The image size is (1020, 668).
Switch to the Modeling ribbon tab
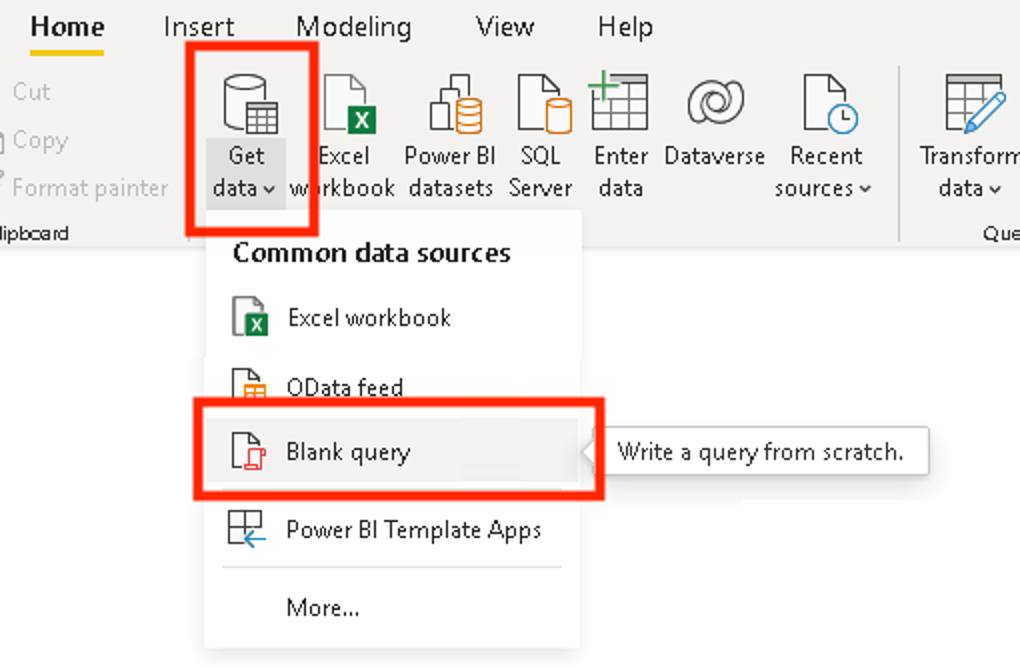tap(353, 27)
